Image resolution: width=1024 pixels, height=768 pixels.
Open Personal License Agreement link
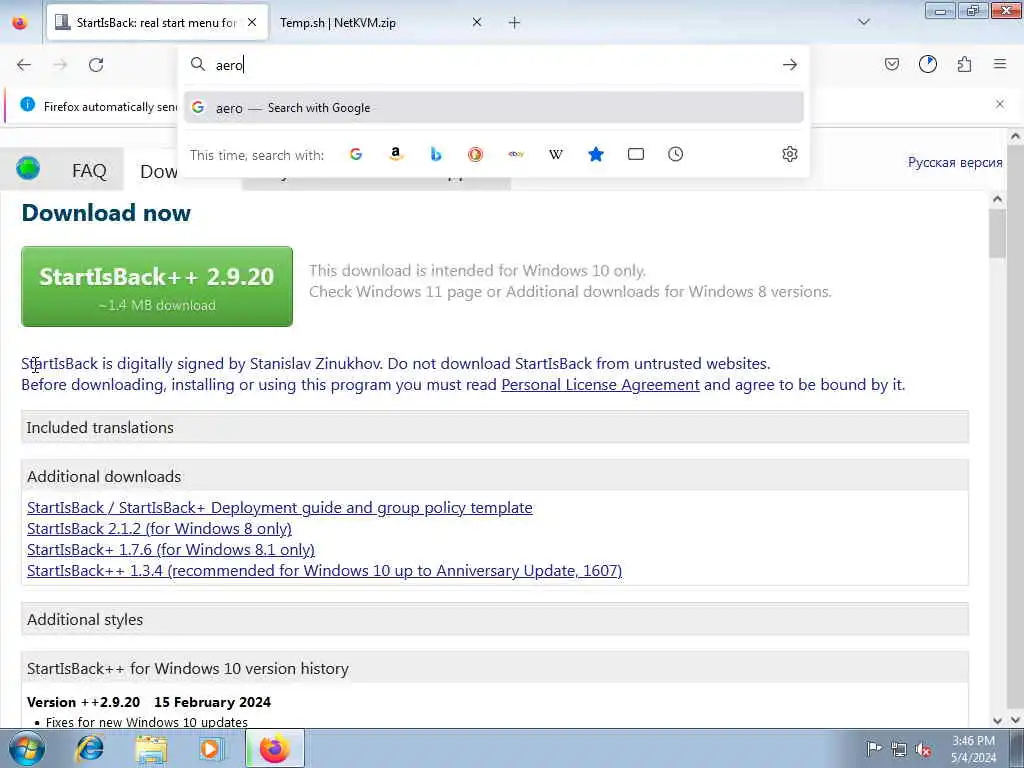600,385
